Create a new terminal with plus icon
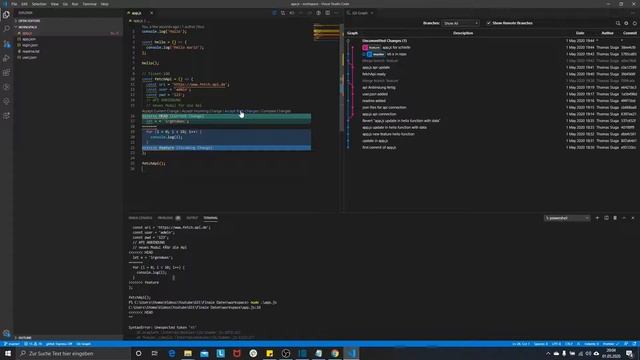Screen dimensions: 640x360 coord(597,218)
